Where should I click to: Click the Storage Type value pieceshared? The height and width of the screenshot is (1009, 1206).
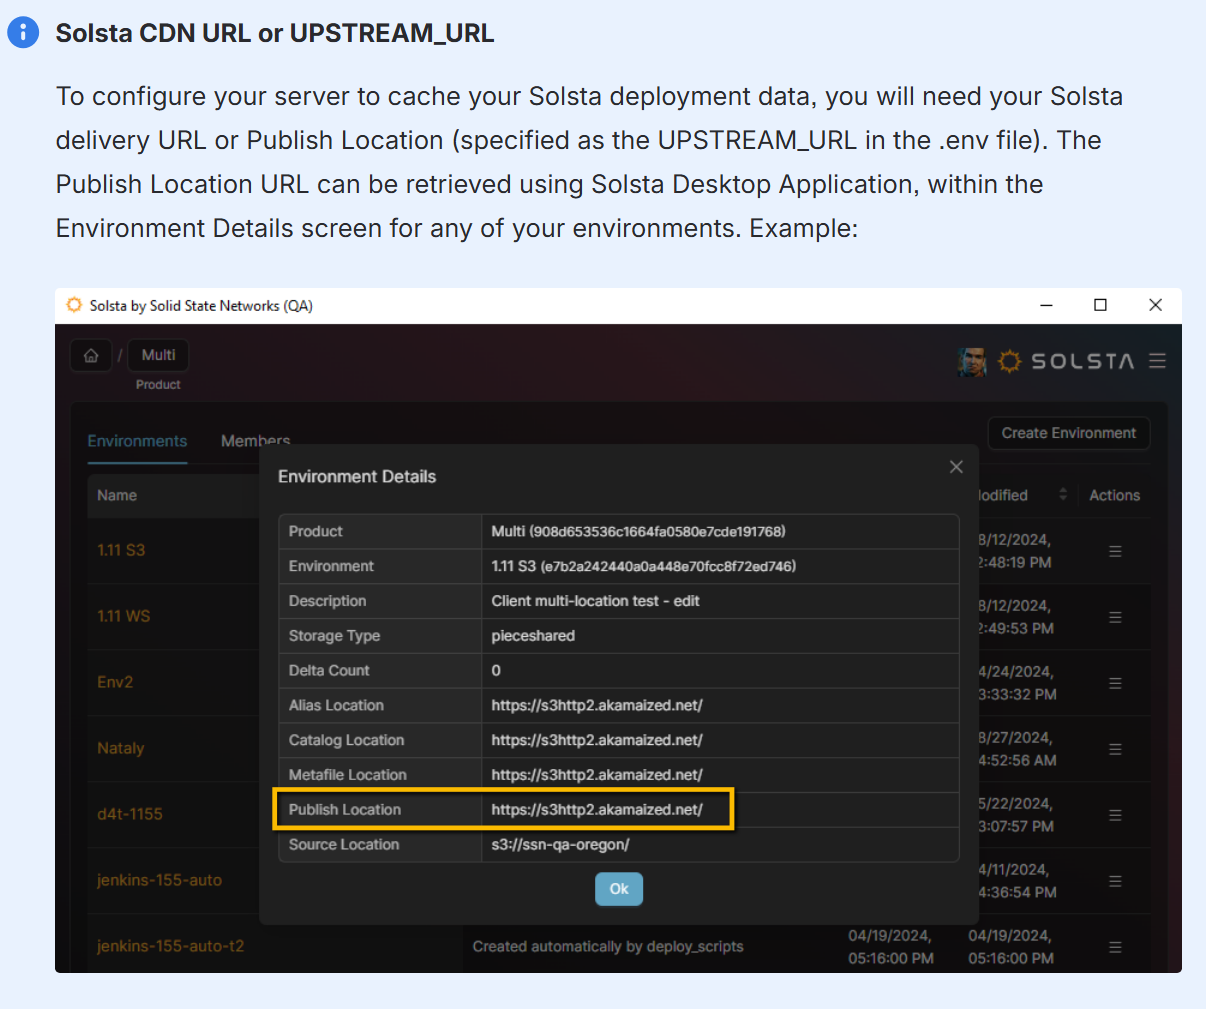click(x=533, y=636)
